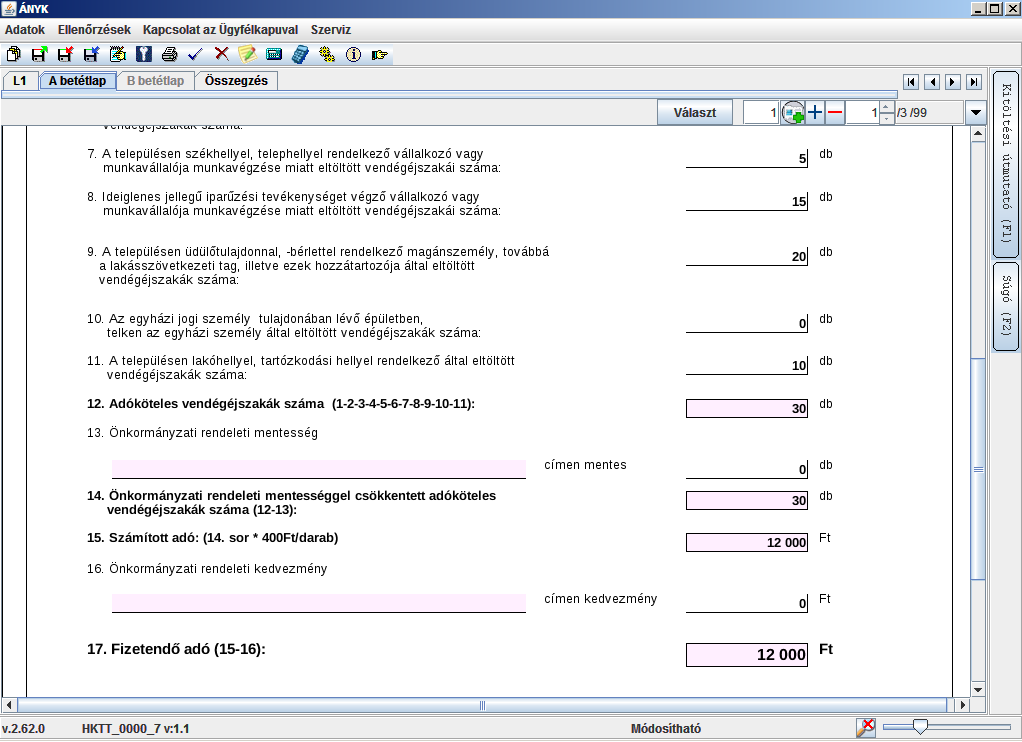Jump to the last page arrow
Image resolution: width=1022 pixels, height=742 pixels.
pyautogui.click(x=974, y=82)
